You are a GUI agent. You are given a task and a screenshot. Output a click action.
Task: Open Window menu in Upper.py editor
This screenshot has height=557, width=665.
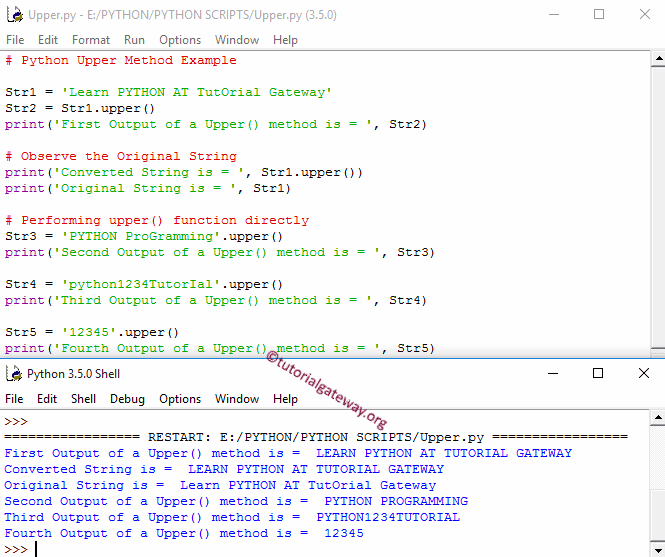click(x=237, y=40)
